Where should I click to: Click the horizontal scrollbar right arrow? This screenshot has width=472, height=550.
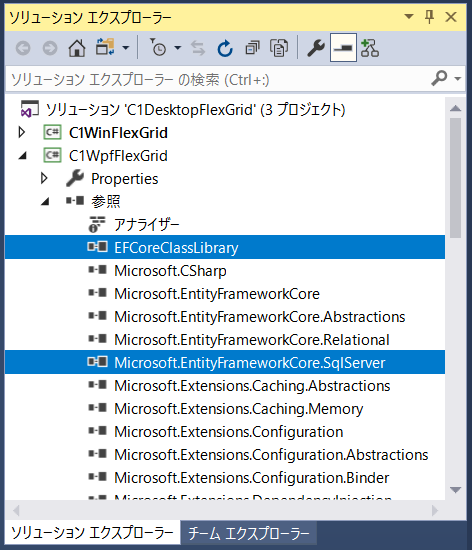pyautogui.click(x=435, y=510)
